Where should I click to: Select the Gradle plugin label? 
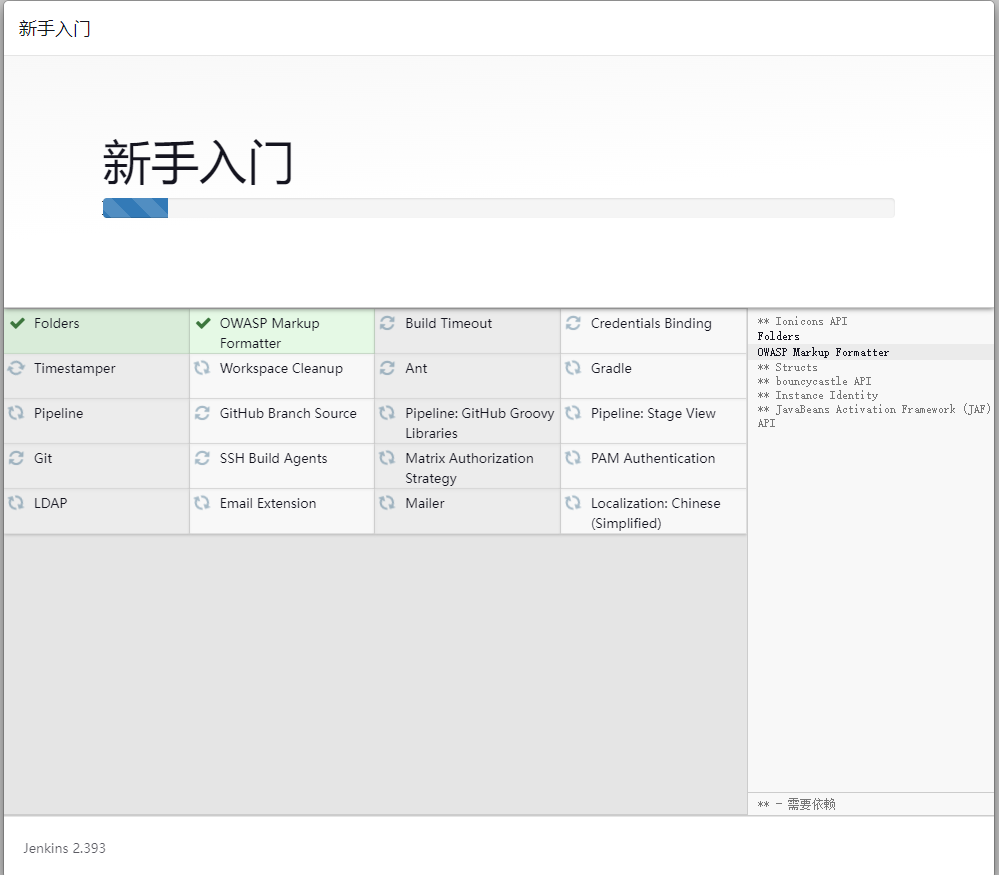[611, 368]
